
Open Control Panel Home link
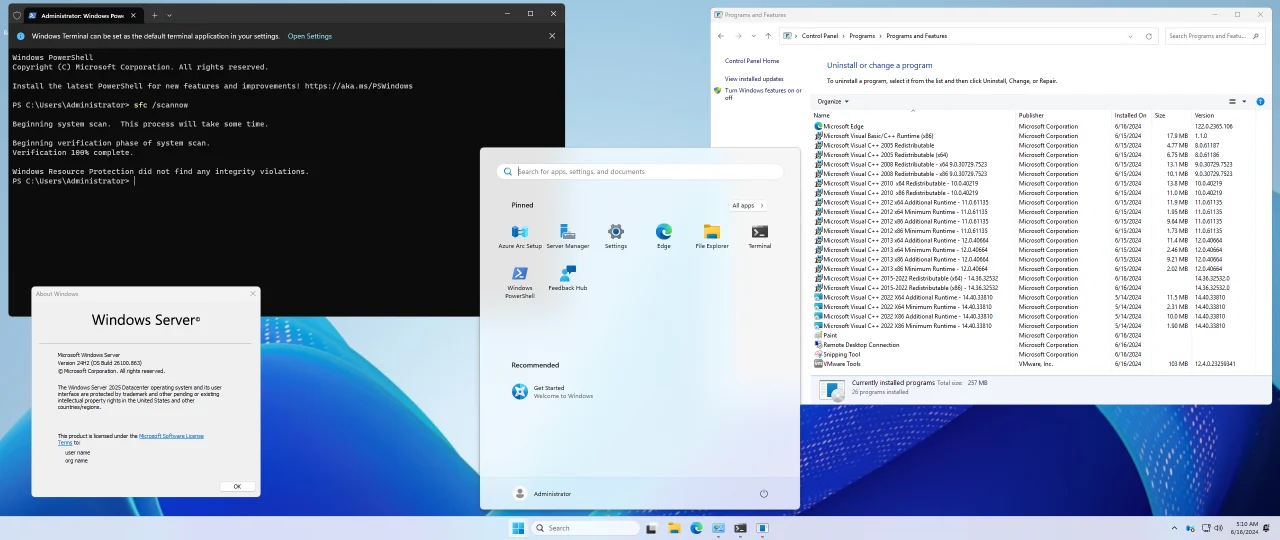click(752, 61)
